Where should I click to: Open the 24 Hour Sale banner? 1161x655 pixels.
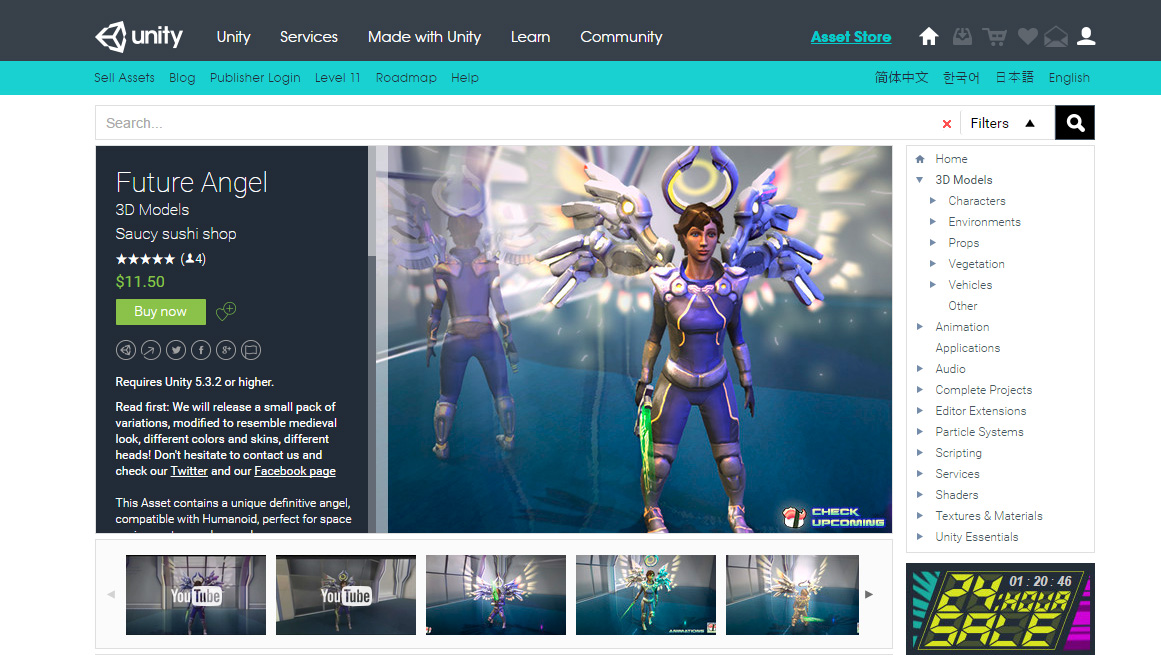[1000, 608]
